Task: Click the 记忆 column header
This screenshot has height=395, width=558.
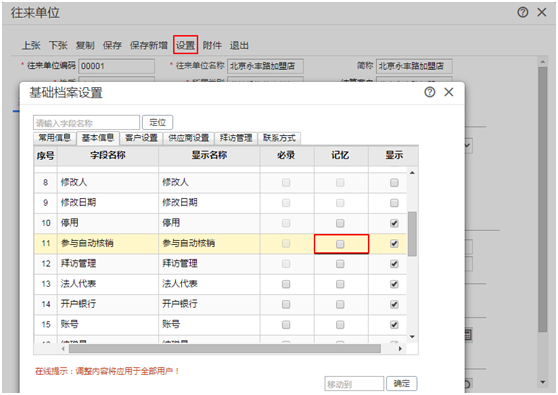Action: pos(341,156)
